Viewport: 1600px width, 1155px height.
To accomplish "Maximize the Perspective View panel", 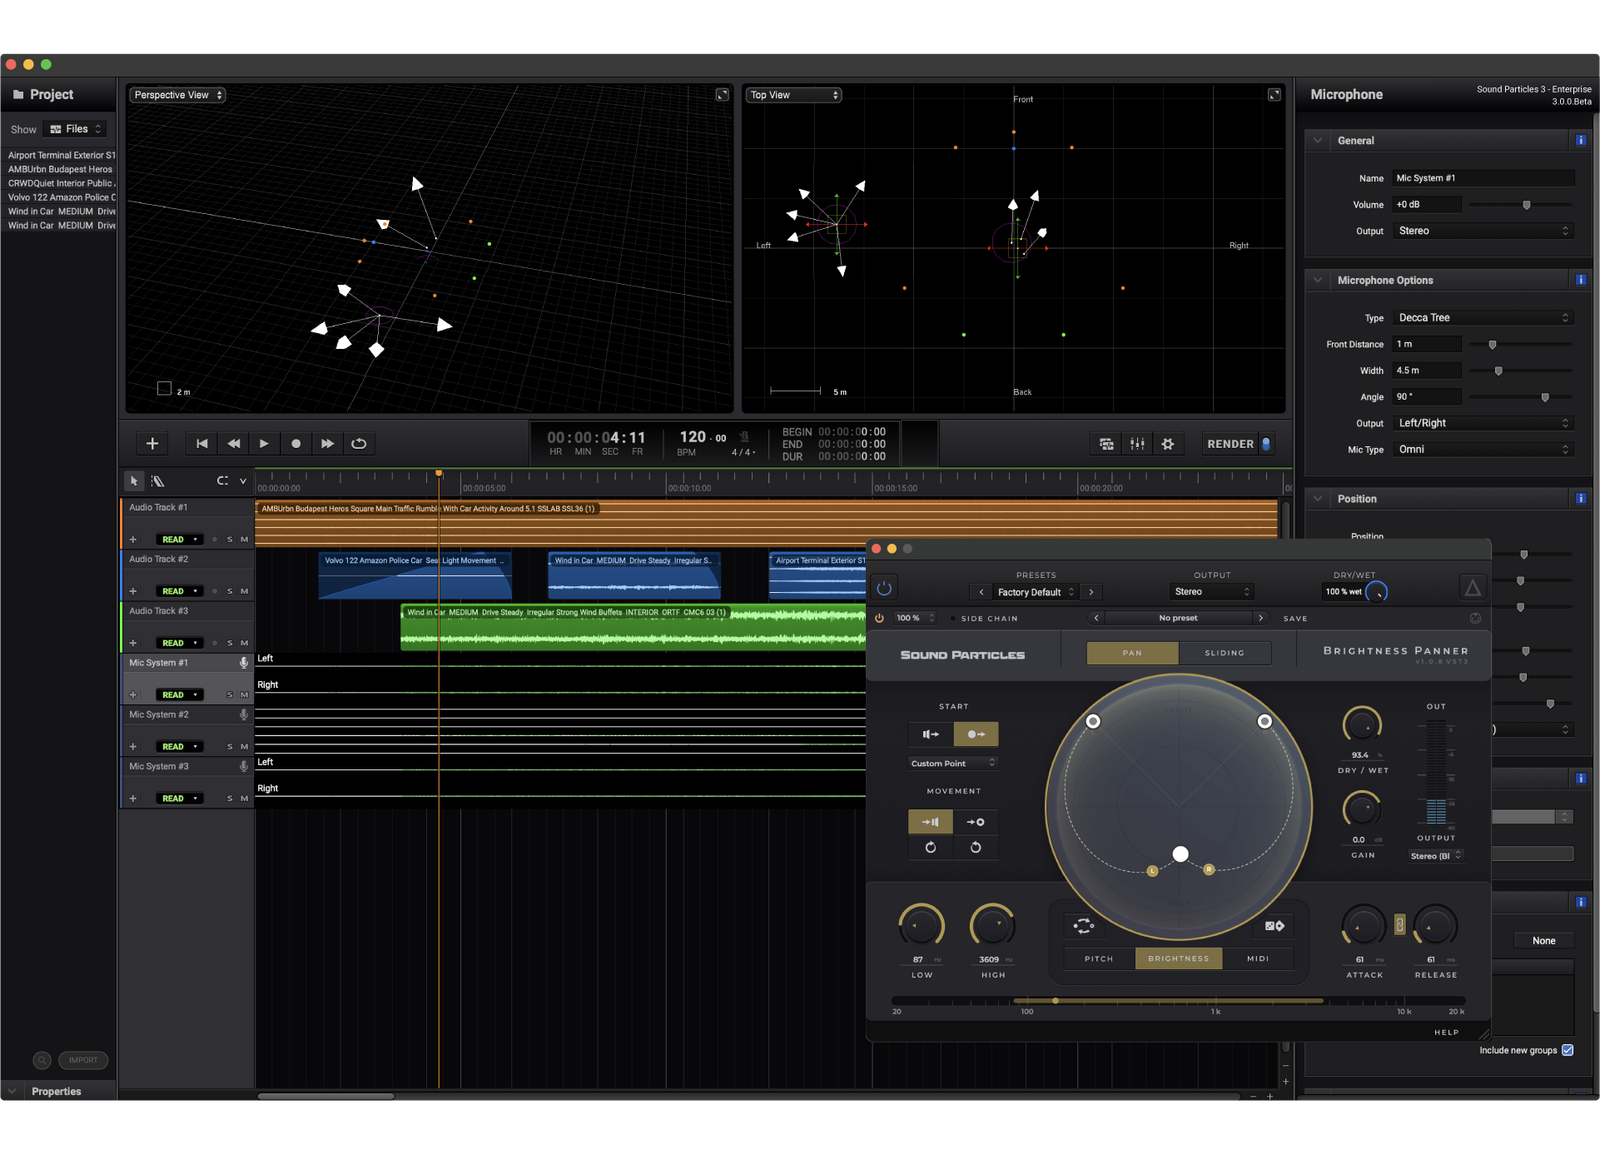I will pyautogui.click(x=722, y=95).
